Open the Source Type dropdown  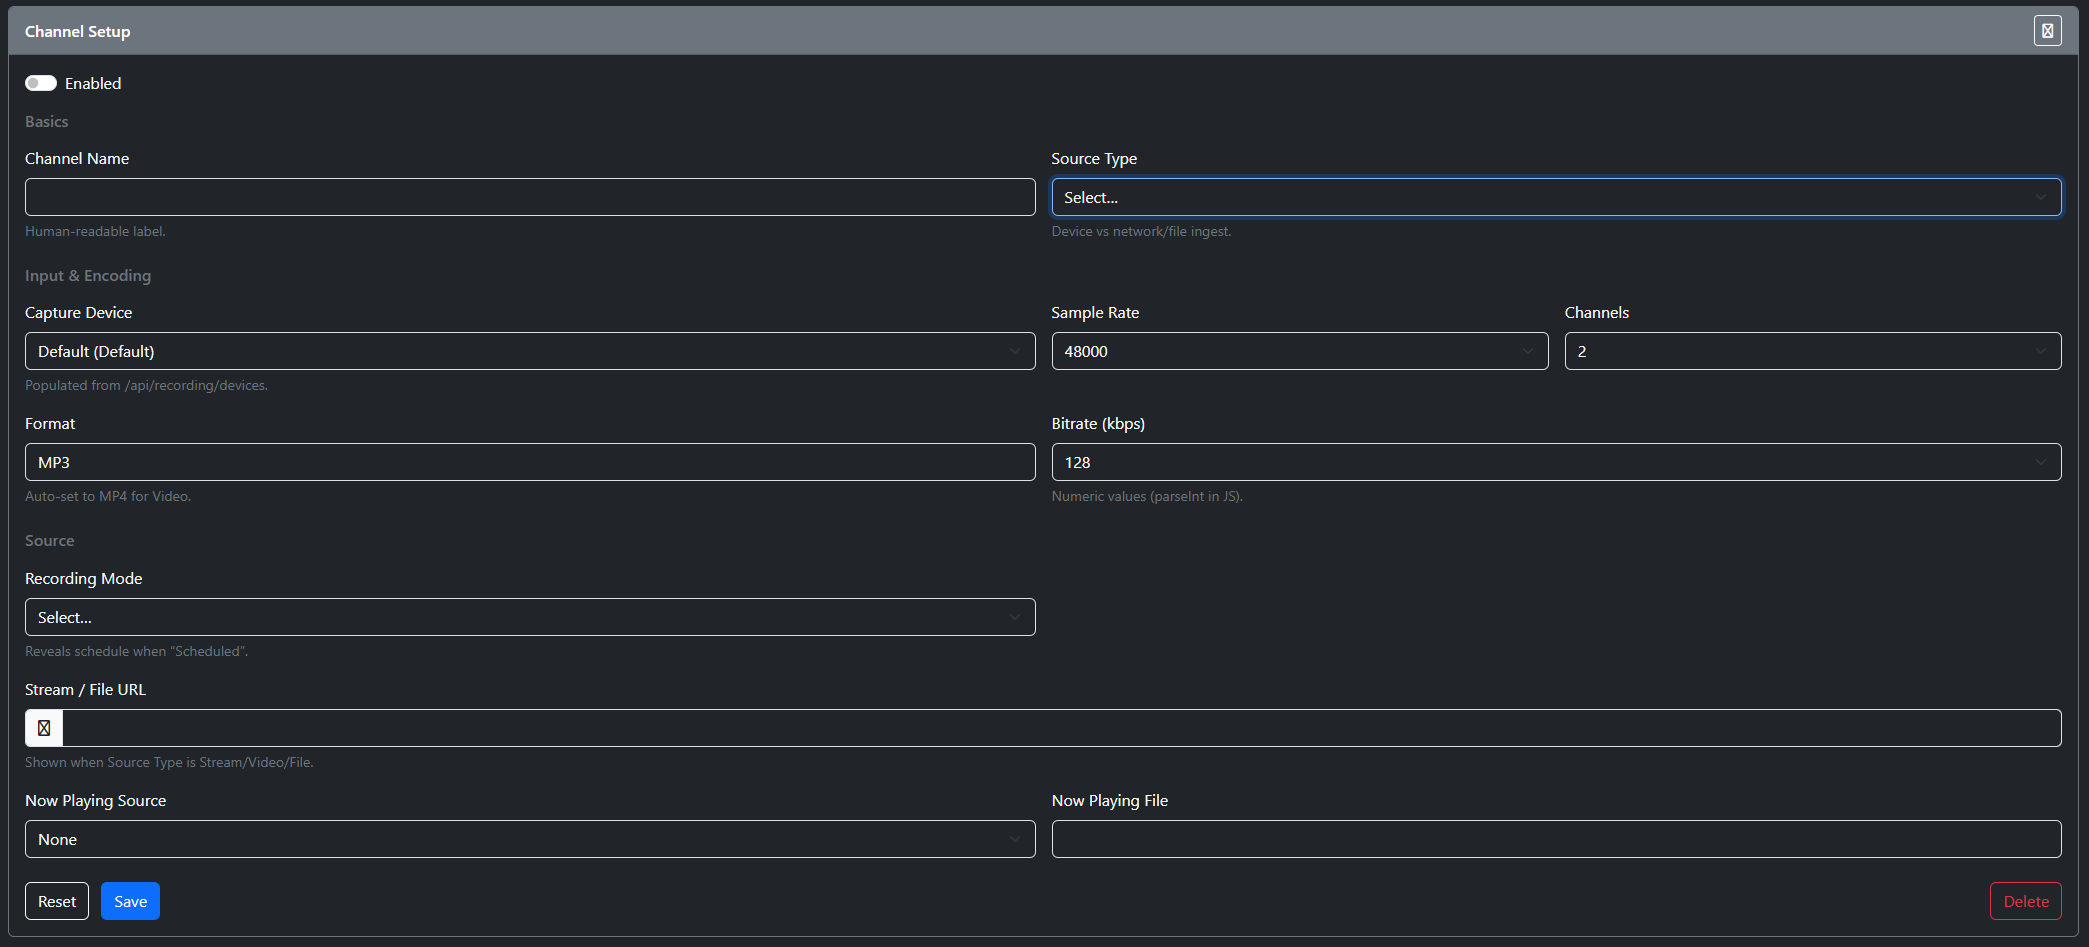click(x=1555, y=198)
